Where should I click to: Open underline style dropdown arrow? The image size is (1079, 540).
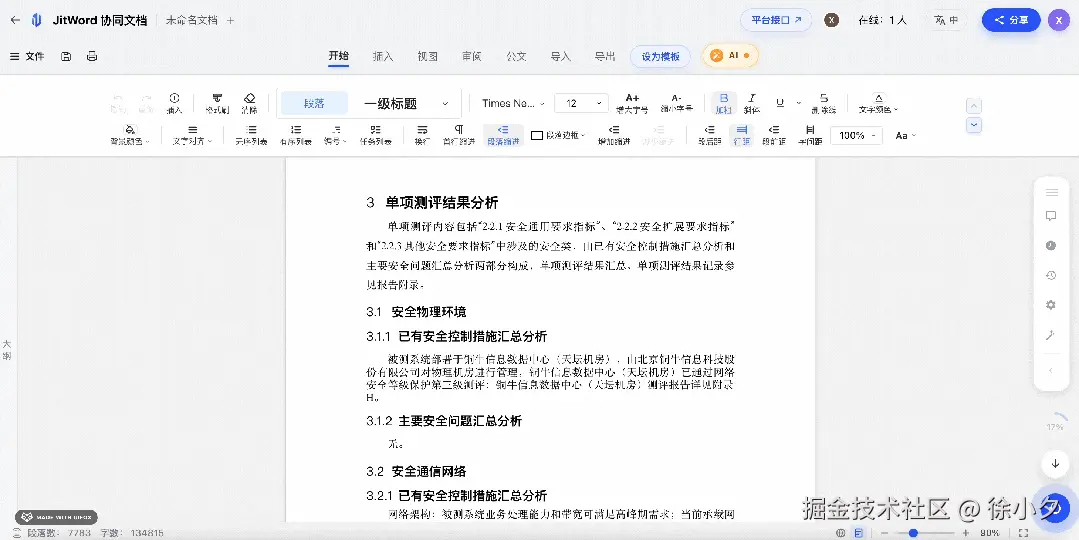798,103
